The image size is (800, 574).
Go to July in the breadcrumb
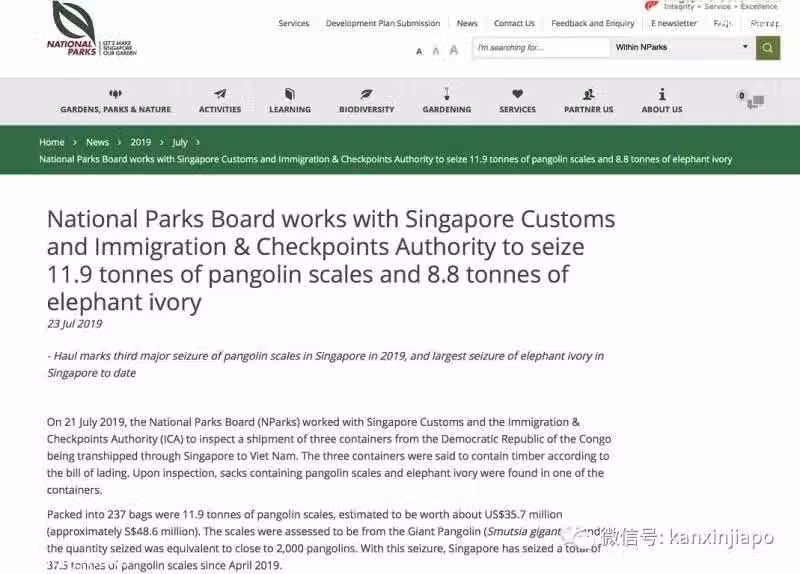[180, 142]
